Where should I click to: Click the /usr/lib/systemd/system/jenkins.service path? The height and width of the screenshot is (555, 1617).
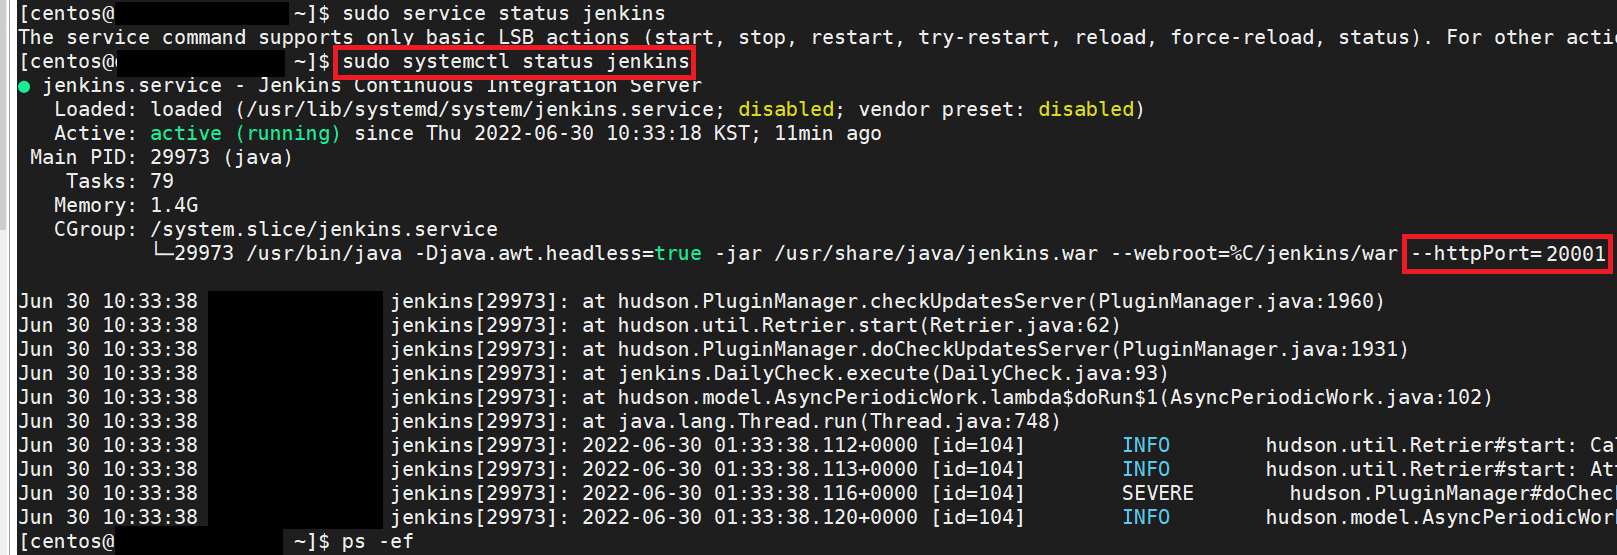(480, 109)
